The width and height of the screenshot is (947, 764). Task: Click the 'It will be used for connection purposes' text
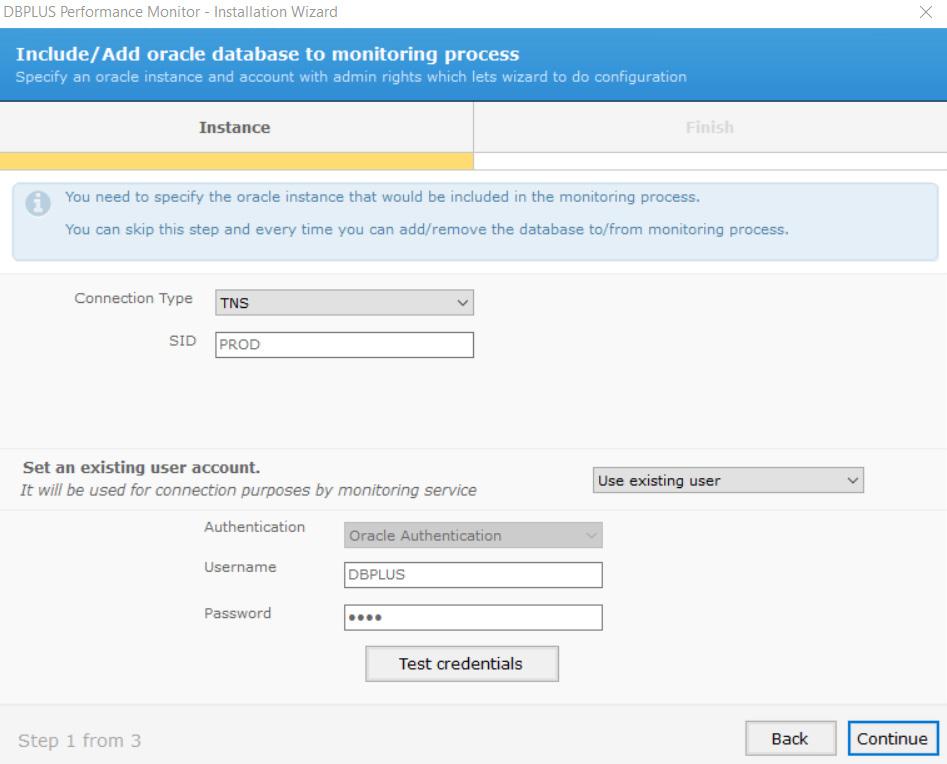tap(248, 490)
